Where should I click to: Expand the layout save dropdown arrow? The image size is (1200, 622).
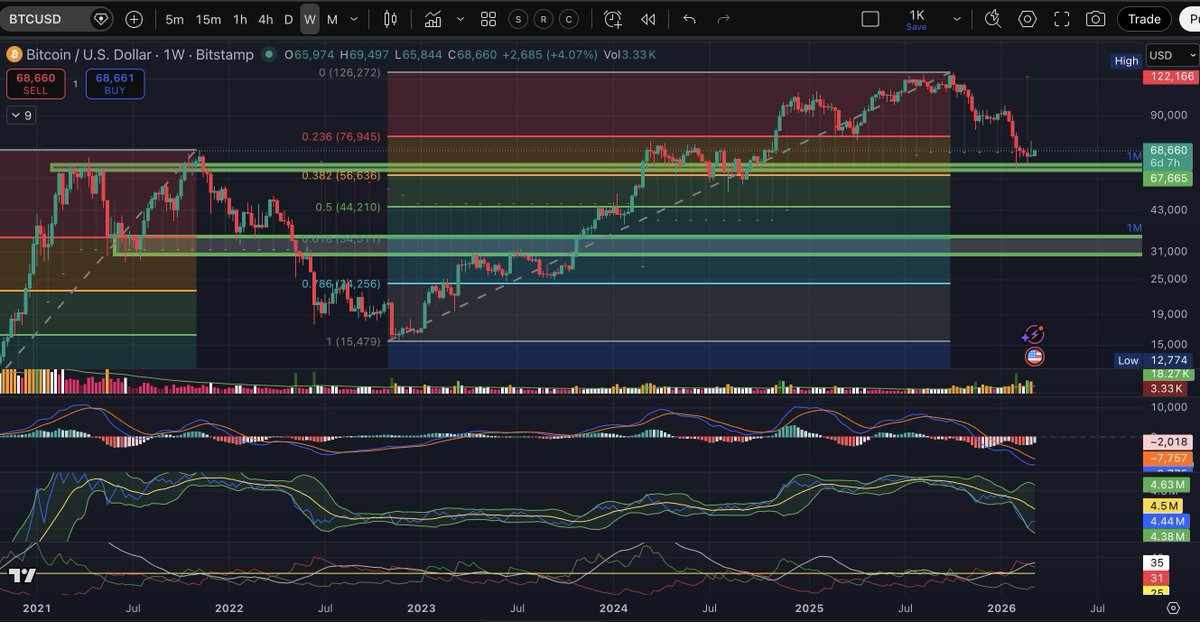[957, 19]
